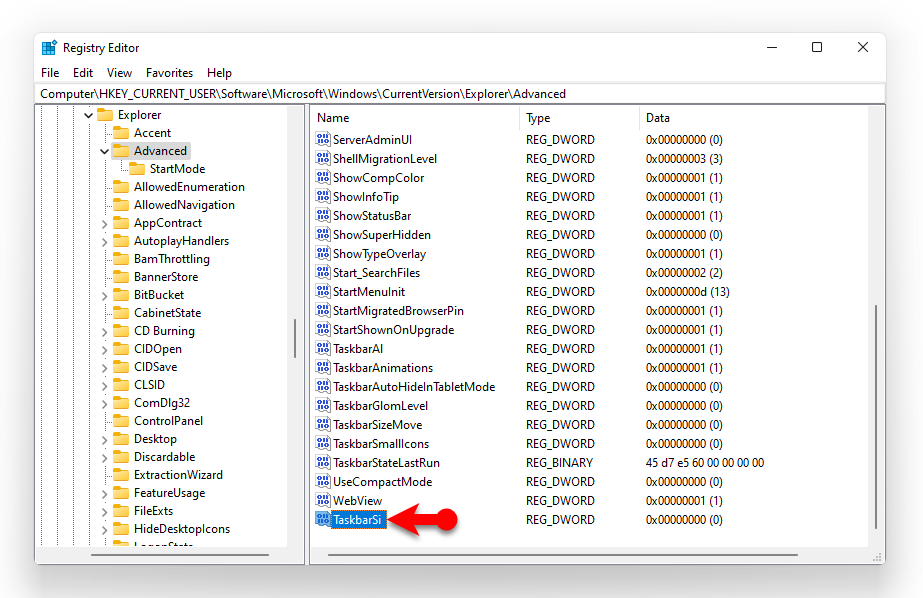Screen dimensions: 923x598
Task: Click the values pane horizontal scrollbar
Action: point(562,554)
